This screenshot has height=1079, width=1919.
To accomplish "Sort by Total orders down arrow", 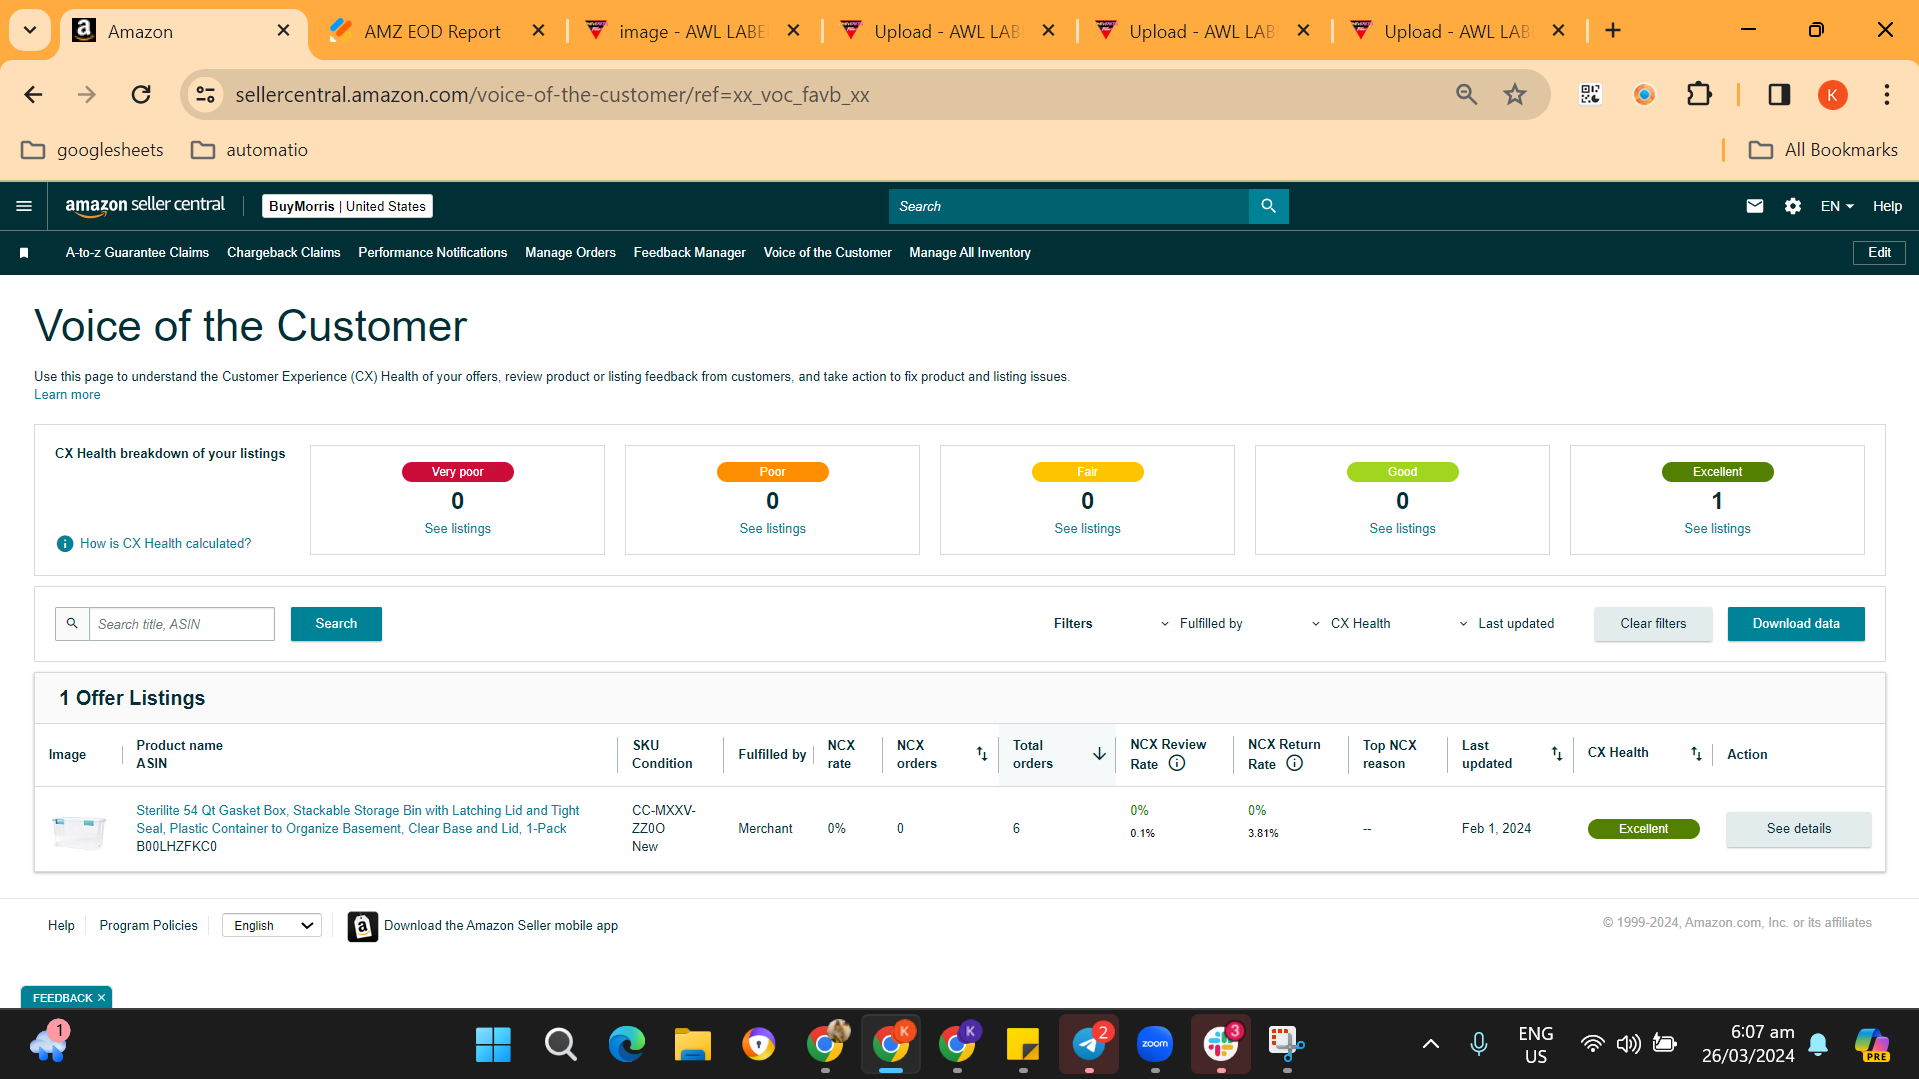I will tap(1099, 754).
